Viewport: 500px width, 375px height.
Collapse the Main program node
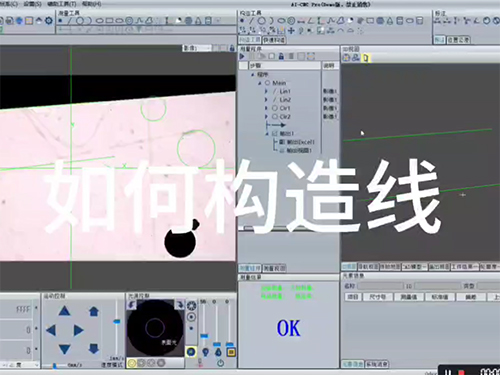coord(260,83)
